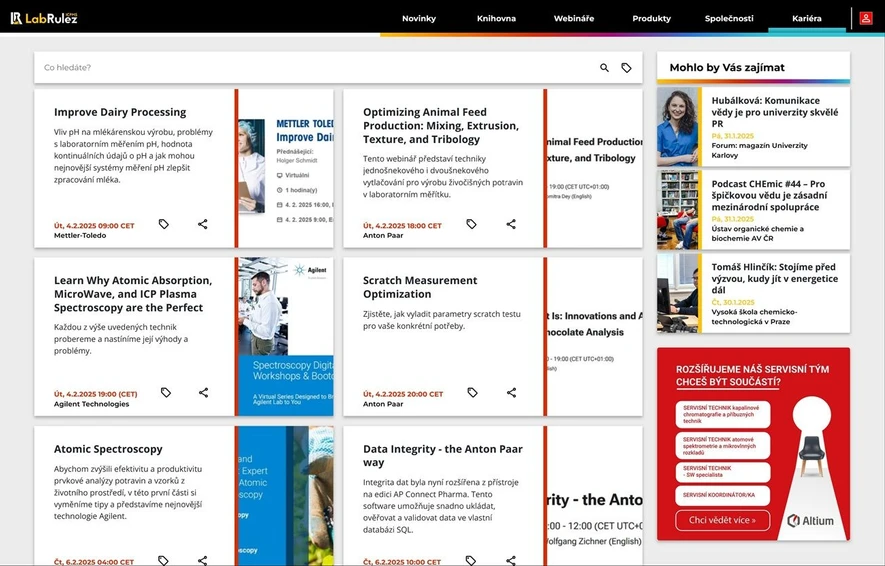Click tag icon on Atomic Absorption card
The height and width of the screenshot is (566, 885).
[165, 392]
